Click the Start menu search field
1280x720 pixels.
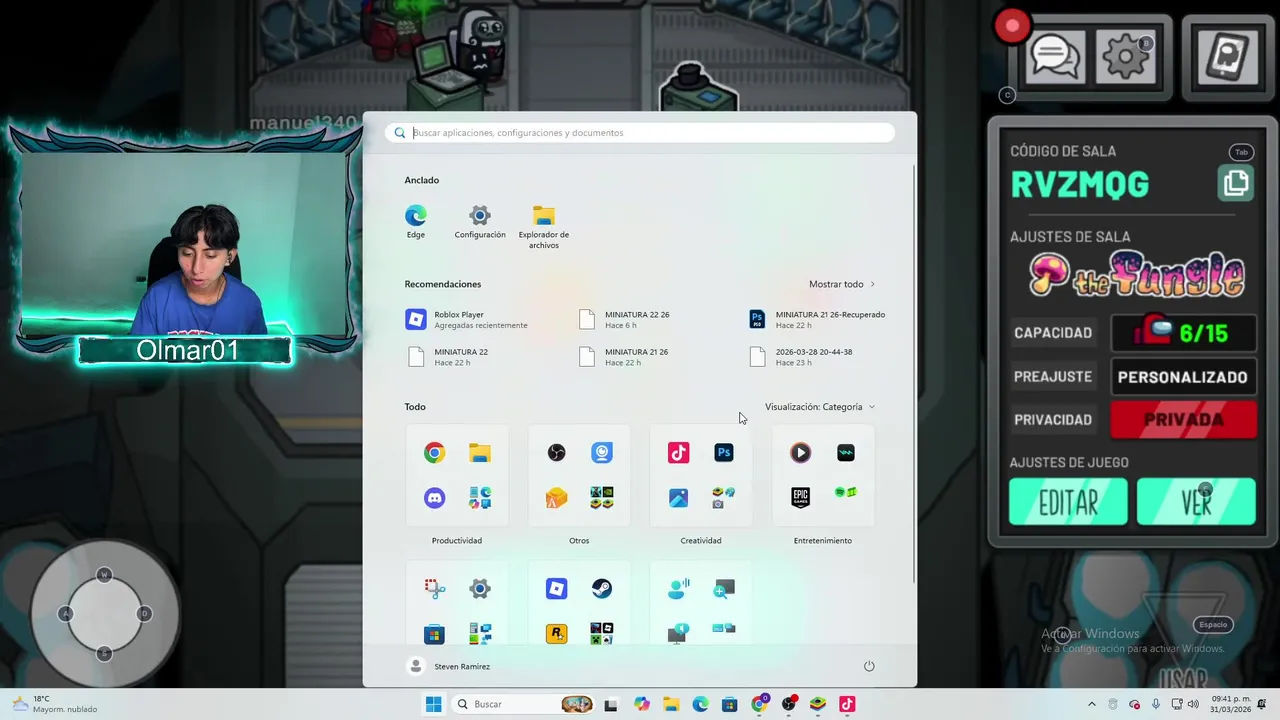[640, 133]
